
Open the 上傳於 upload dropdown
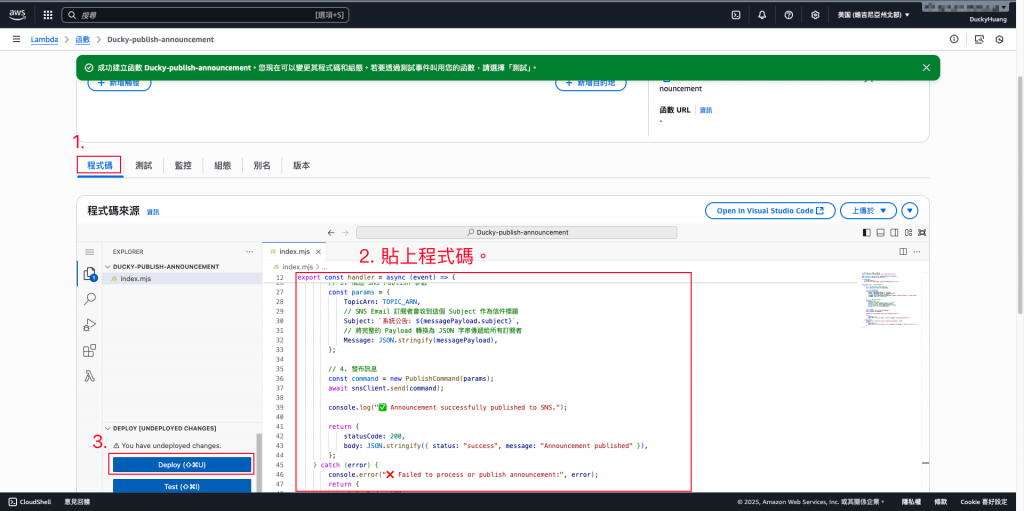point(869,210)
